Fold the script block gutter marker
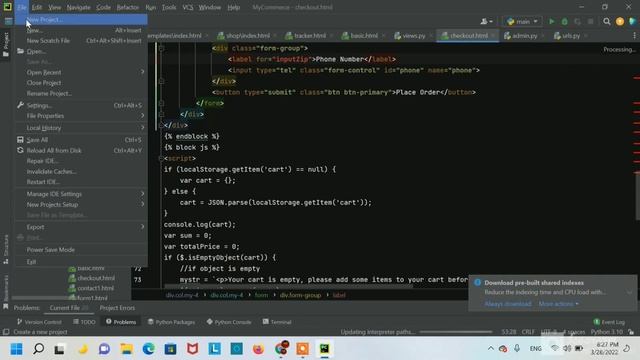Viewport: 640px width, 360px height. point(161,158)
